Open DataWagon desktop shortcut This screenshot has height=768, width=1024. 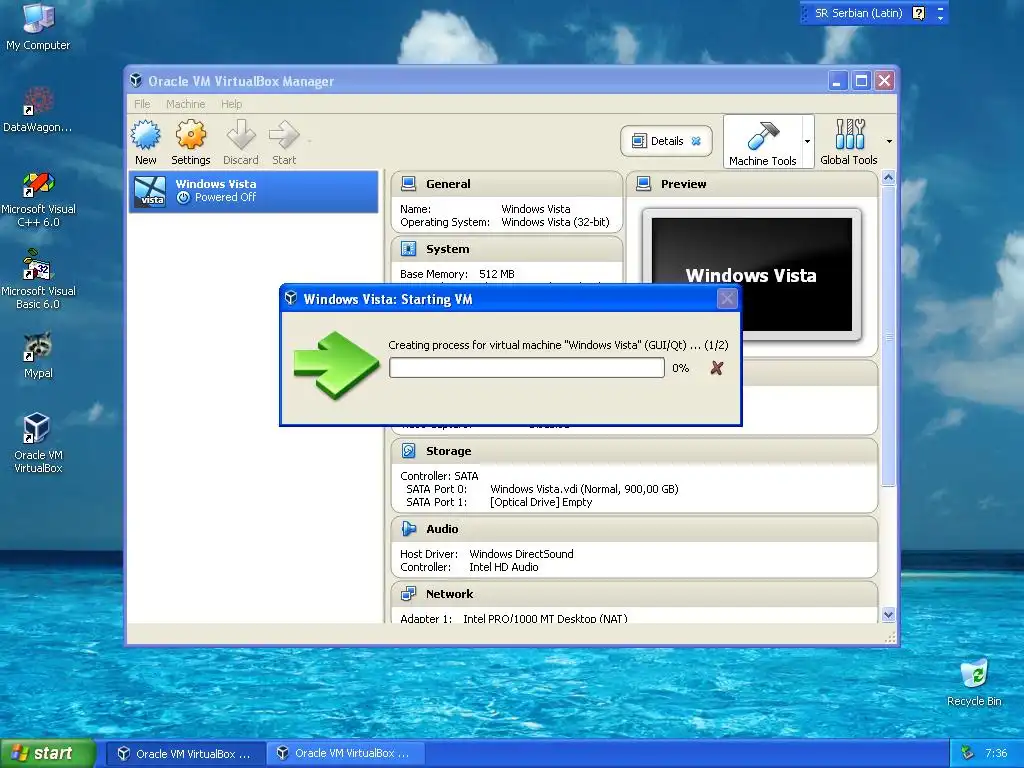pyautogui.click(x=38, y=110)
